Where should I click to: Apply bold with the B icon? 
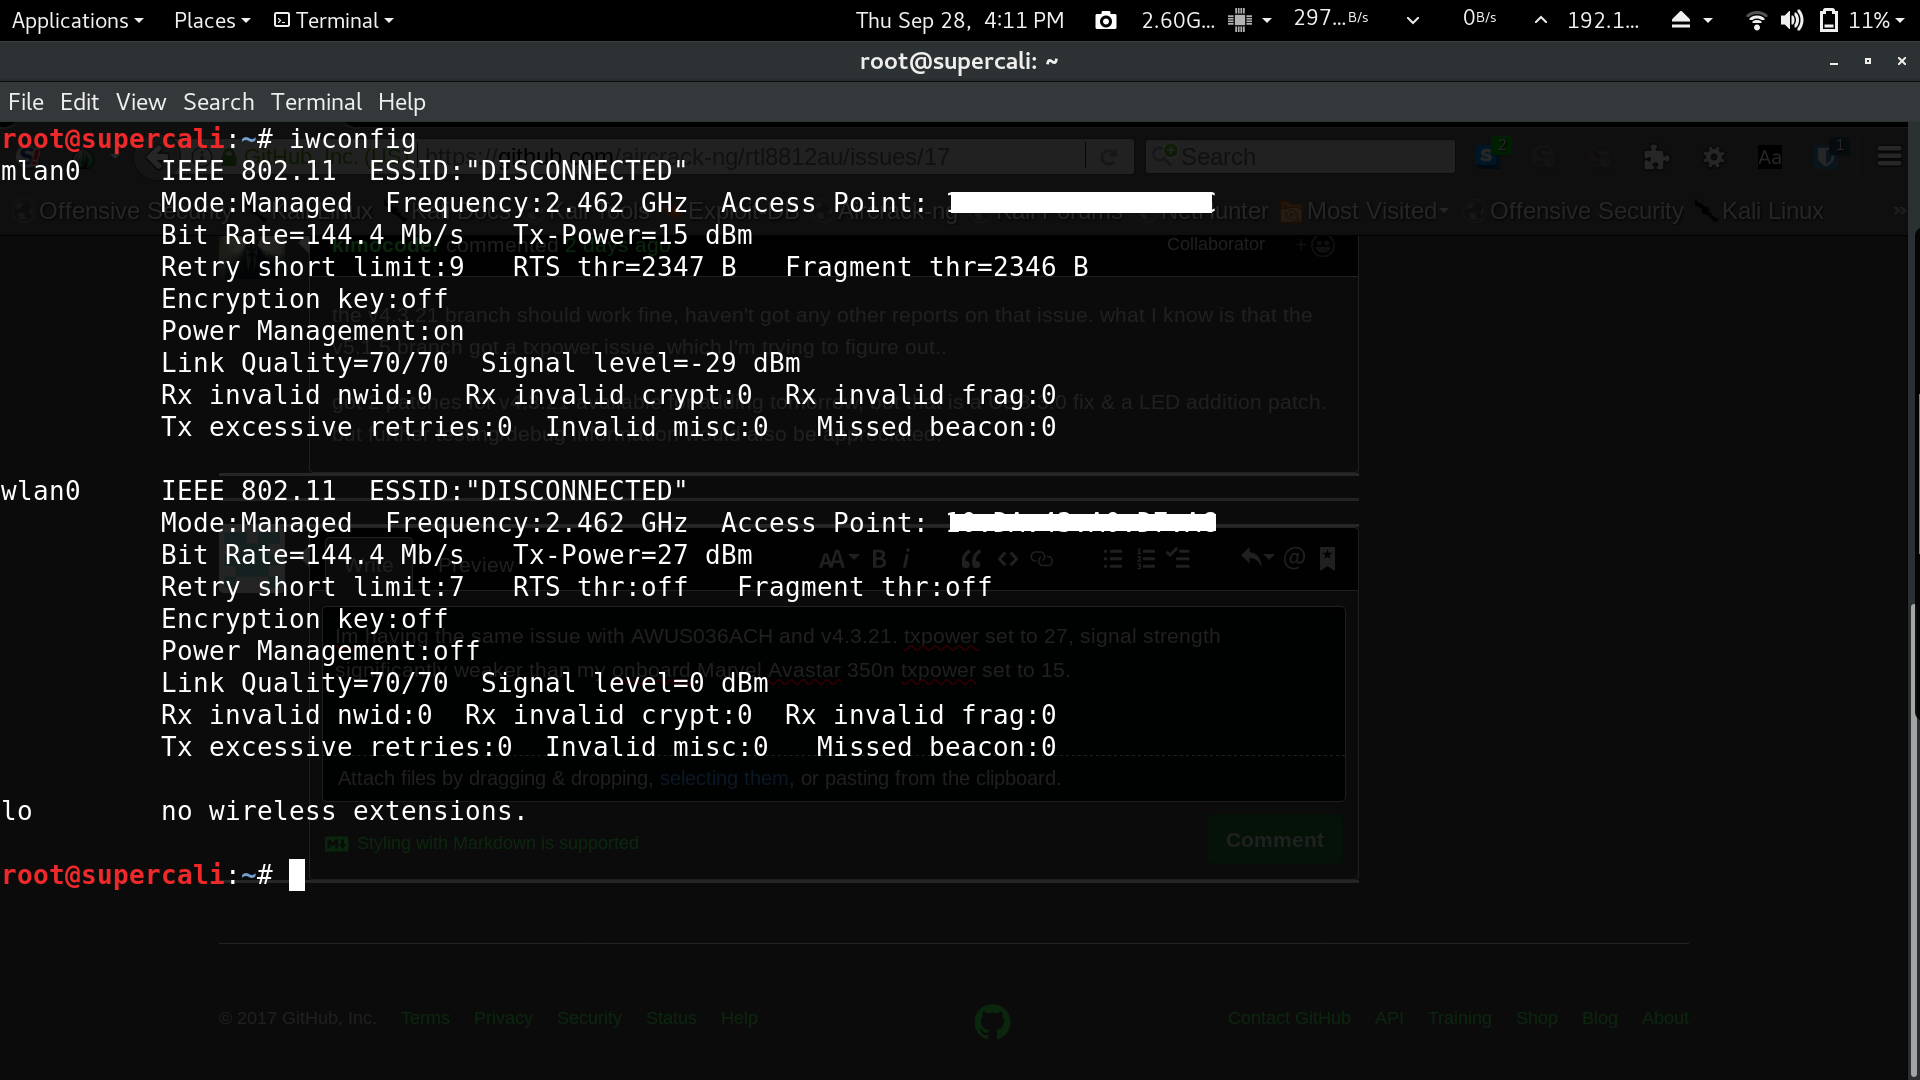(879, 559)
